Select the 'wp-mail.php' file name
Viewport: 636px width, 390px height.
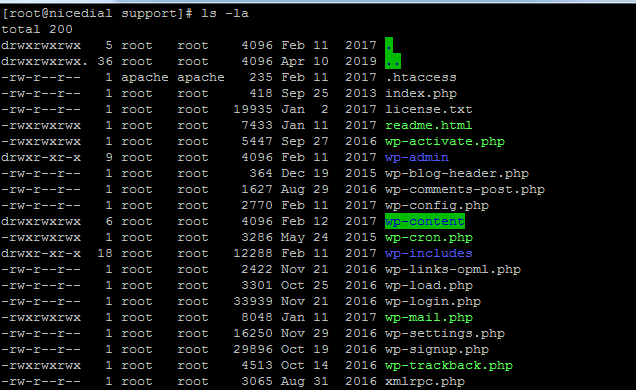click(429, 317)
